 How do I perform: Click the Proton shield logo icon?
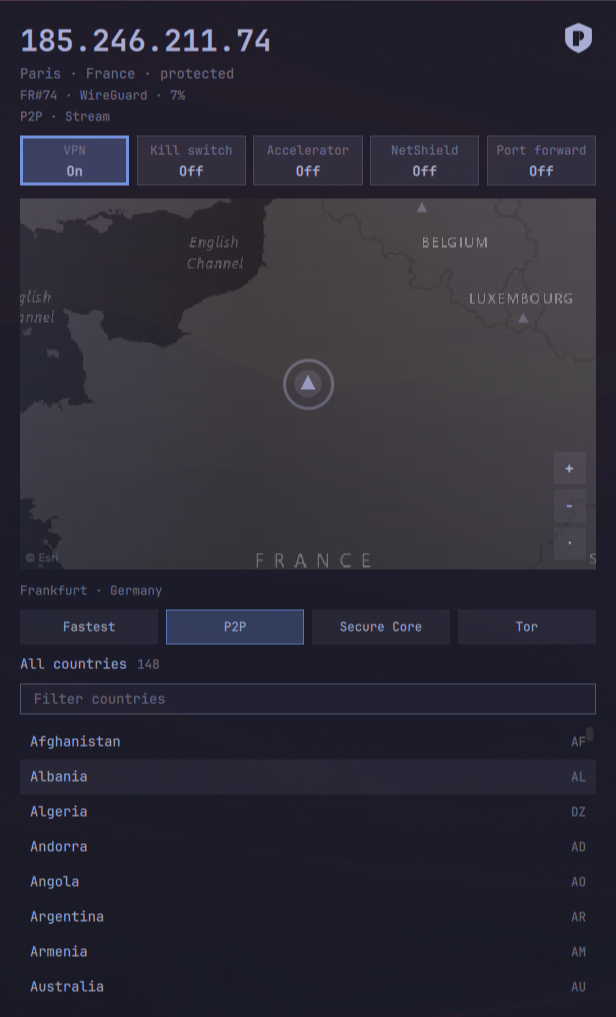coord(578,38)
